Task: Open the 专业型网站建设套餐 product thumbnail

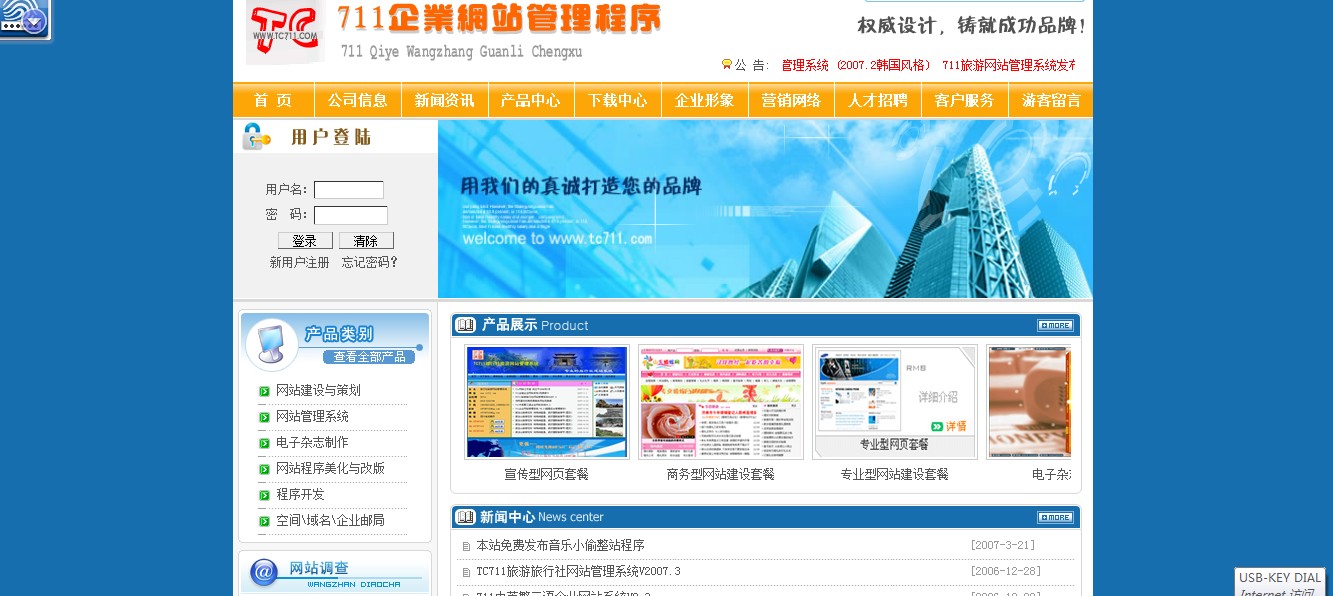Action: click(895, 402)
